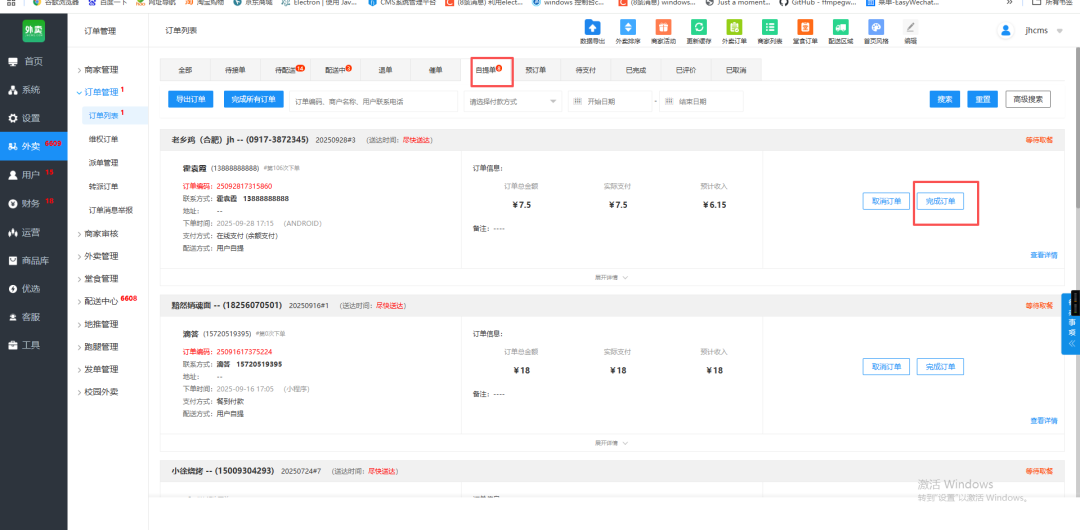Open 首页风格 palette icon

coord(876,28)
